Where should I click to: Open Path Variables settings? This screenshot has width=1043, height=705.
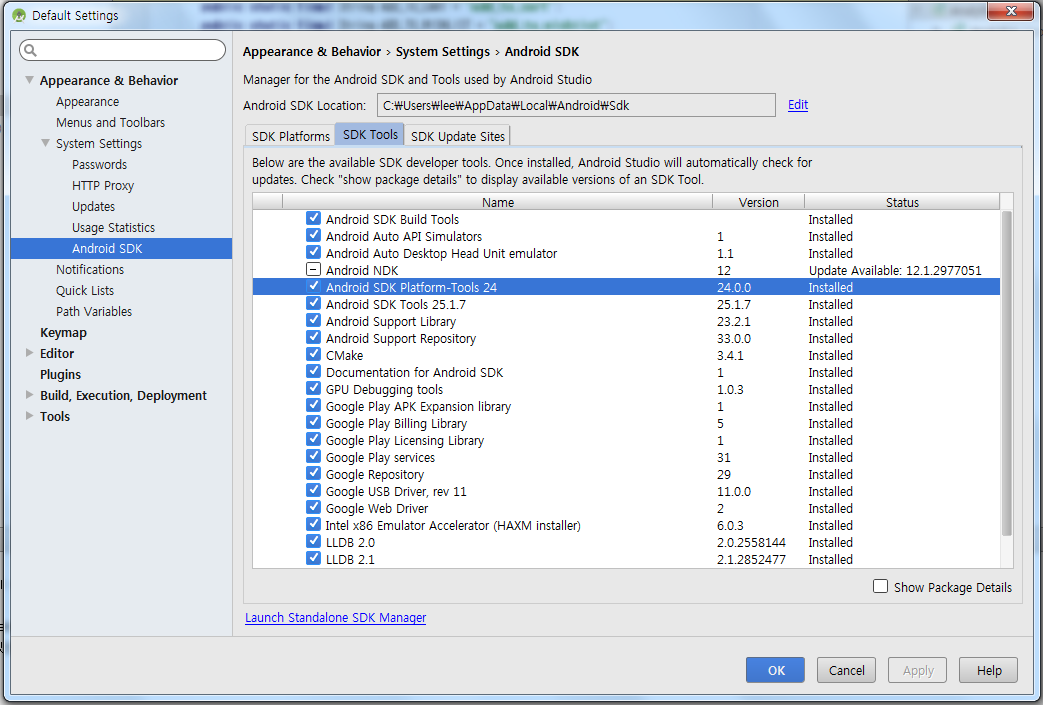[x=94, y=311]
